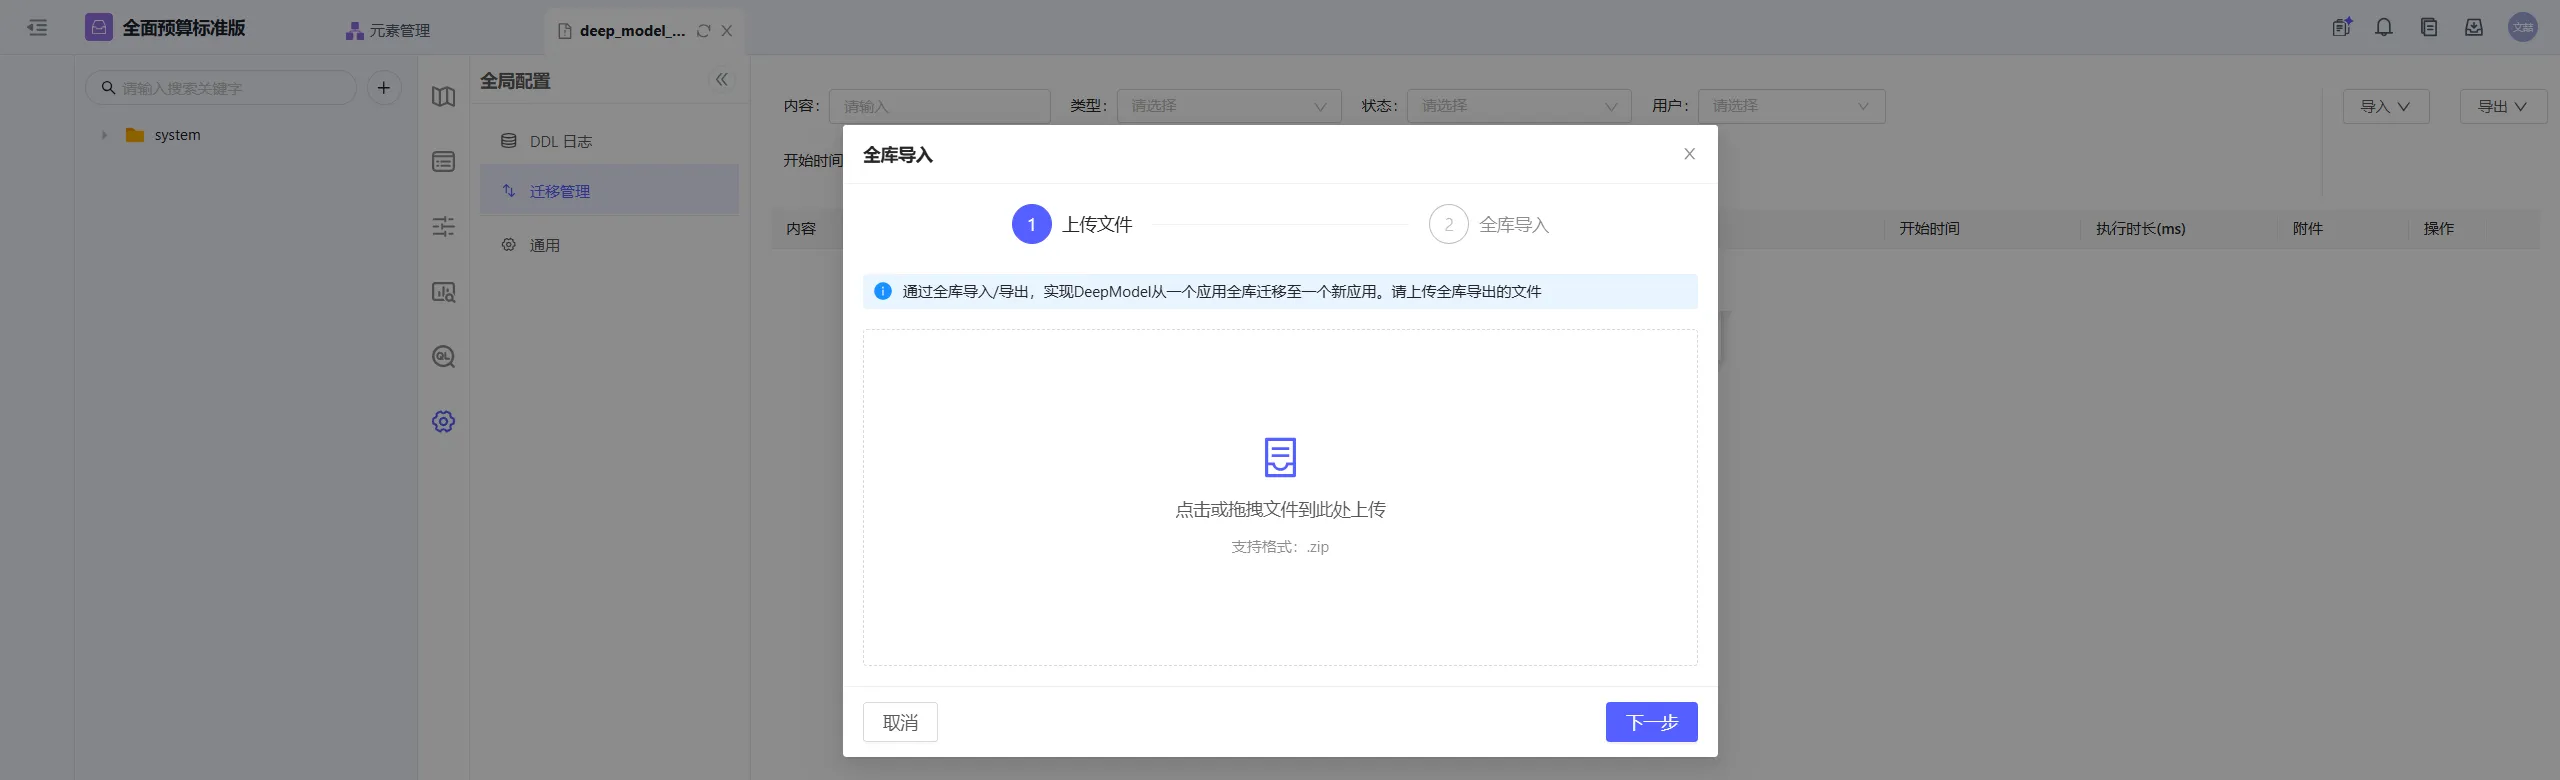Collapse the left navigation menu icon
Viewport: 2560px width, 780px height.
coord(37,28)
